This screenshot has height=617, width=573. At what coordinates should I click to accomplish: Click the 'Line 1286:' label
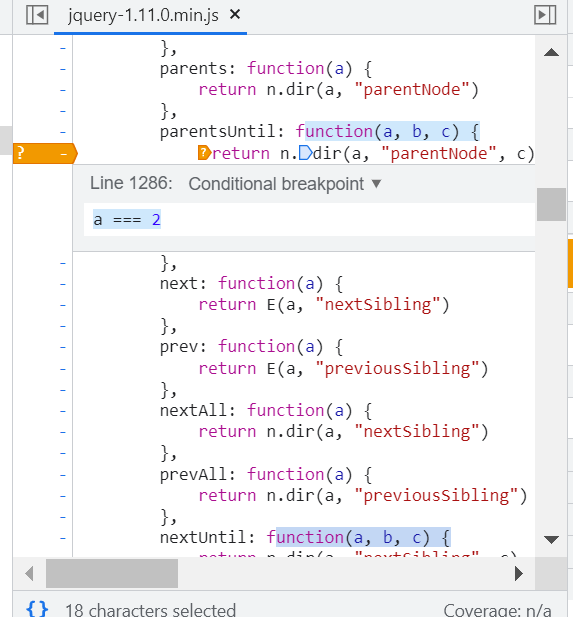tap(131, 183)
